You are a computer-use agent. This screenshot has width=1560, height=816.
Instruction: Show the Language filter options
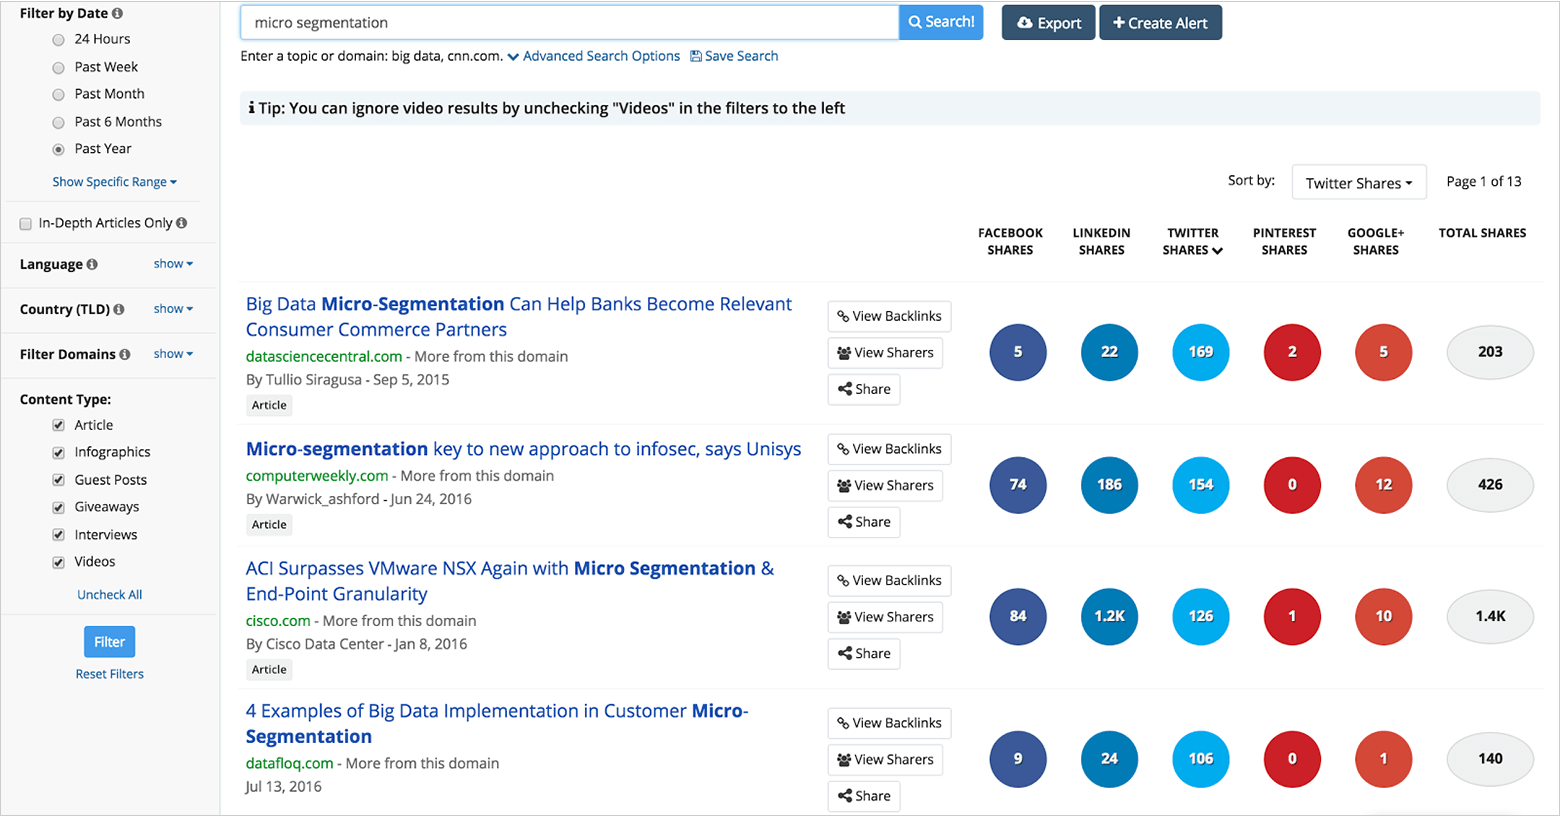tap(173, 263)
